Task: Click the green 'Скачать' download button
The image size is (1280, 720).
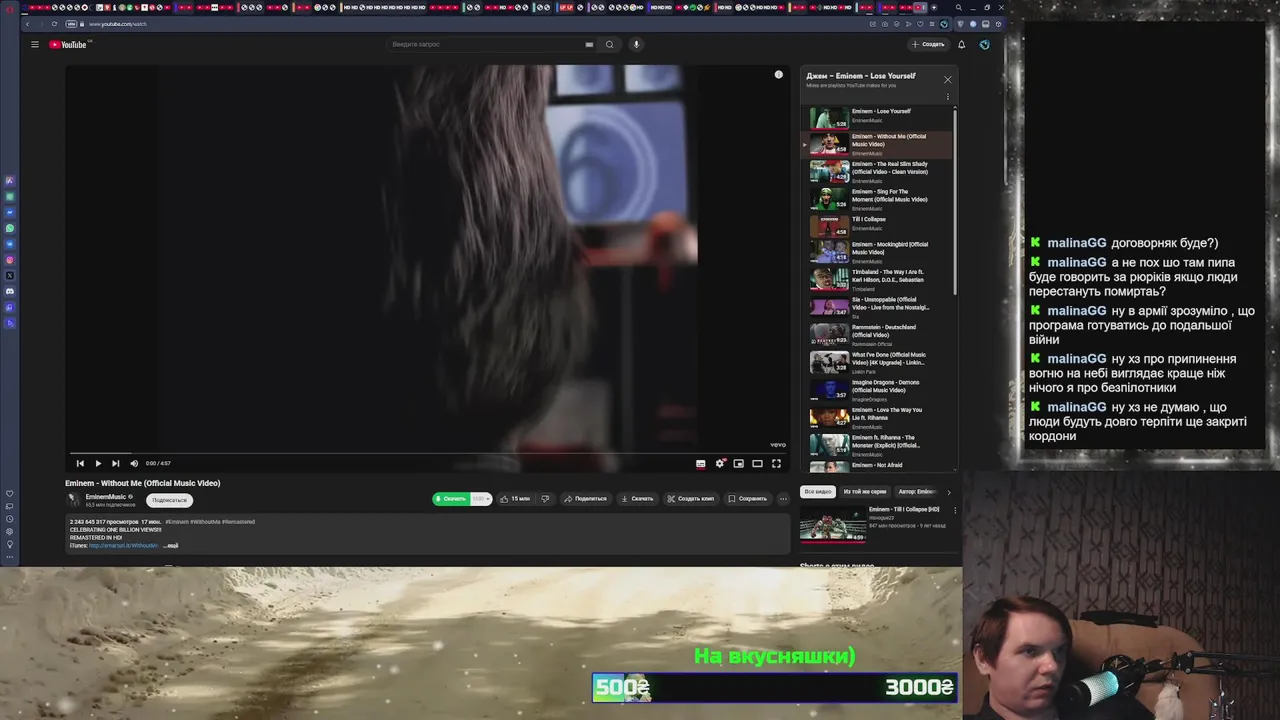Action: [451, 499]
